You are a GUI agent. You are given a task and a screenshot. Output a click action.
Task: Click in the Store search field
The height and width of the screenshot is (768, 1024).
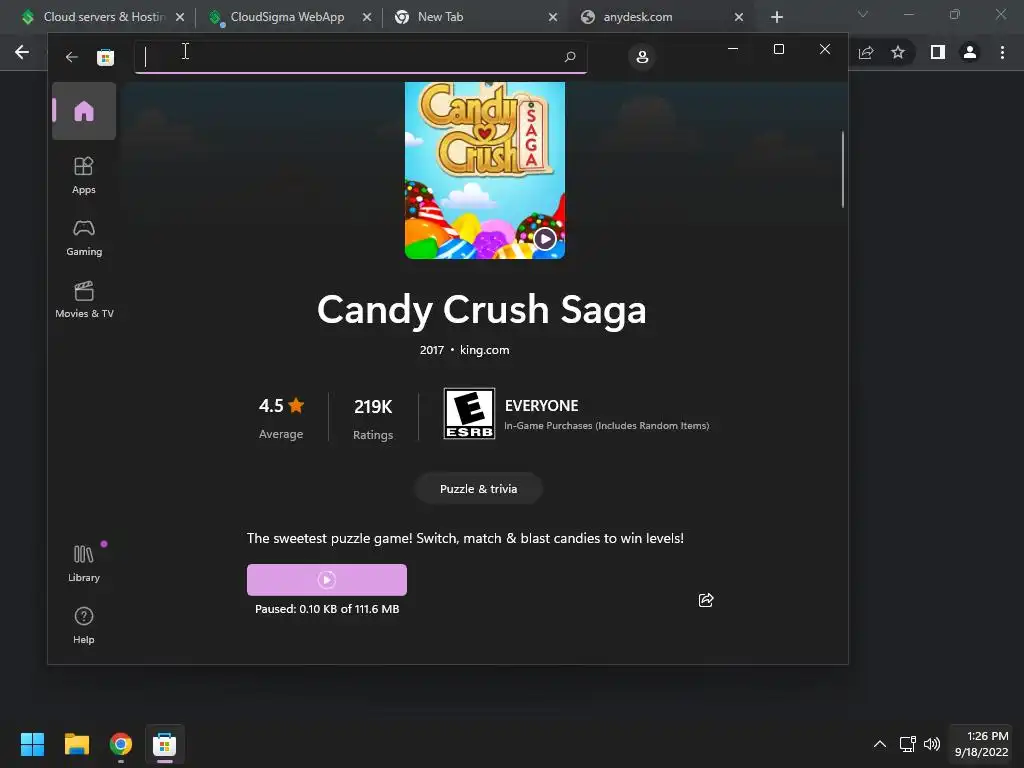[x=360, y=57]
